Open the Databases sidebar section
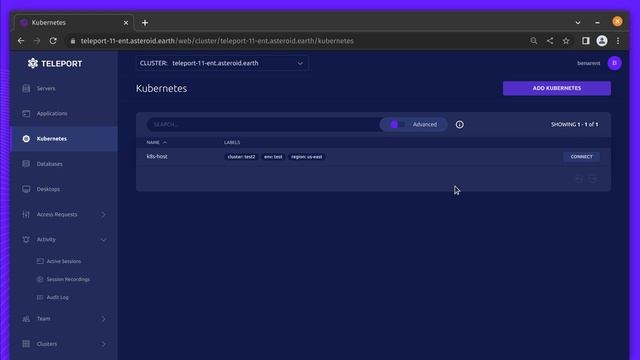This screenshot has height=360, width=640. [64, 164]
